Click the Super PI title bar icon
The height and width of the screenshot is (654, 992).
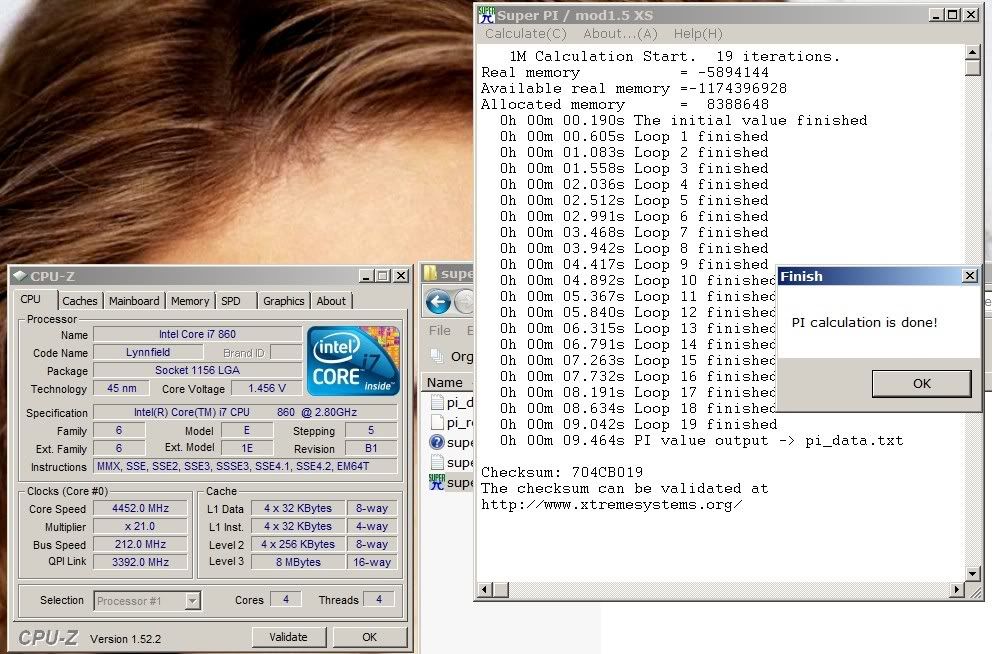click(x=487, y=14)
